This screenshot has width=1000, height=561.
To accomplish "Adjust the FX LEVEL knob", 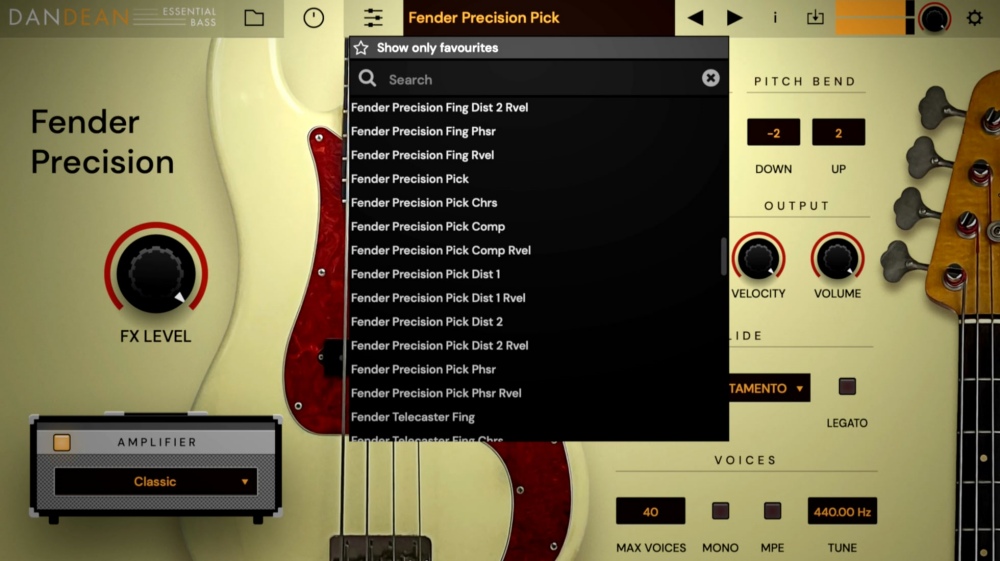I will coord(156,273).
